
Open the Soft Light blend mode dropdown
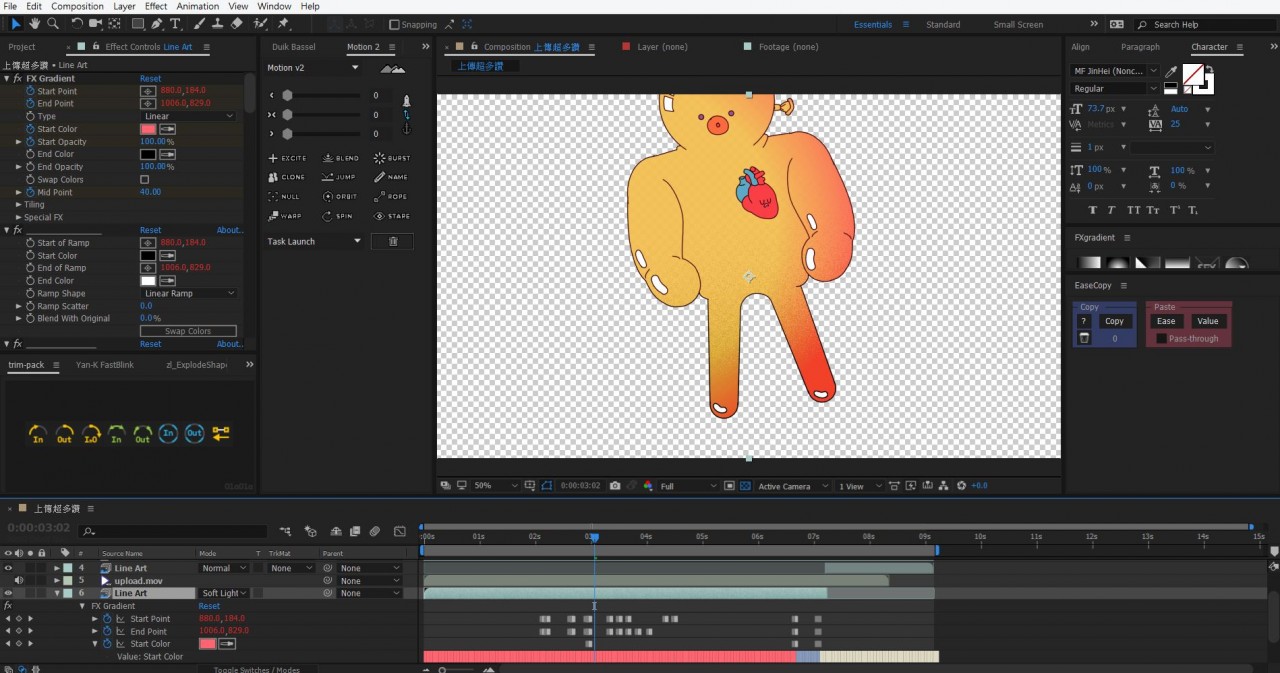click(224, 593)
